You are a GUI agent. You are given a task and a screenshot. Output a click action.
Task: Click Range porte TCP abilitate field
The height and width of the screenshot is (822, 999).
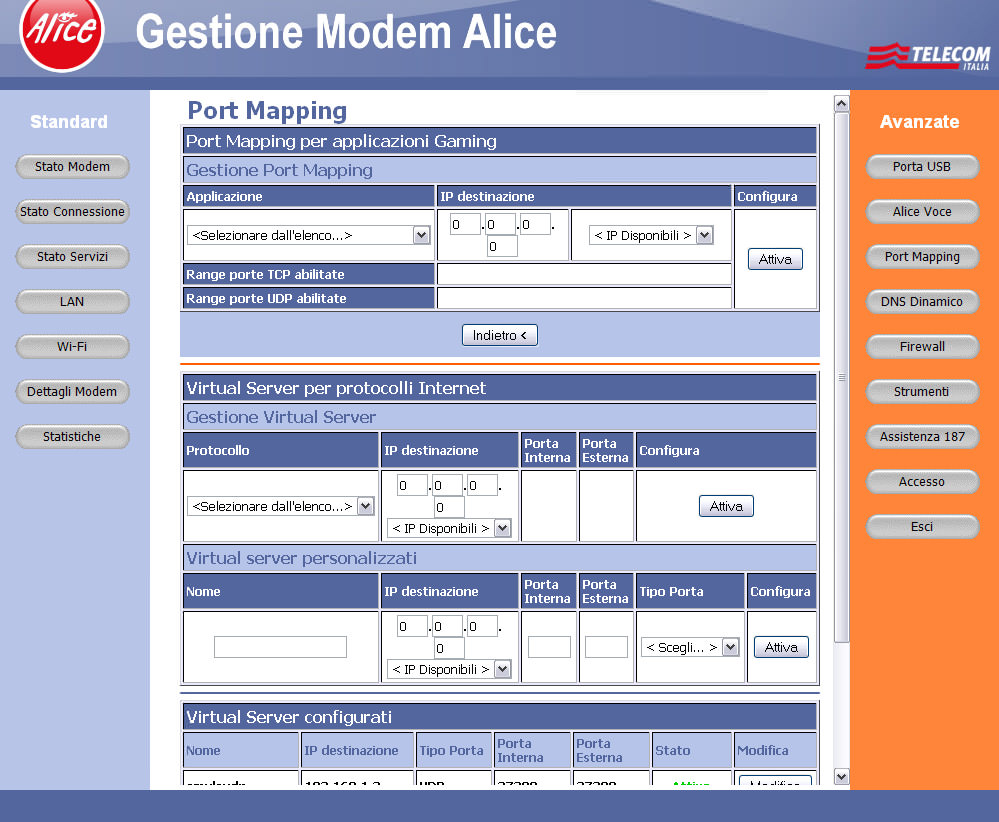point(584,274)
